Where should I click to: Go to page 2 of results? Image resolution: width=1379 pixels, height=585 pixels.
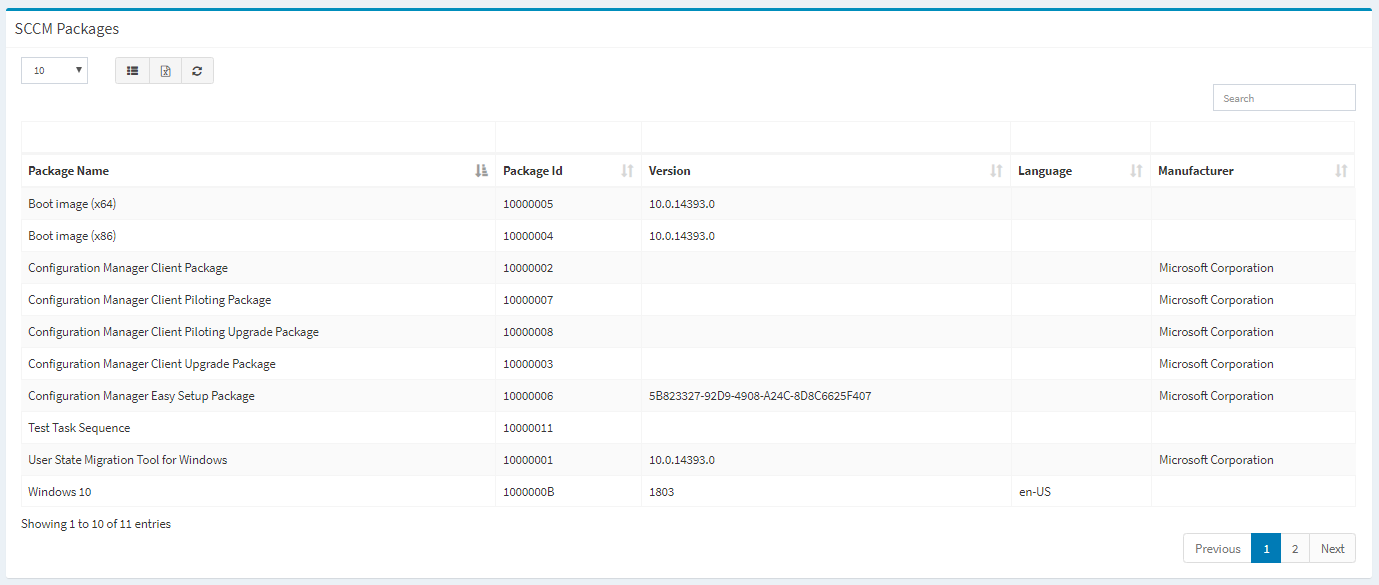pyautogui.click(x=1295, y=548)
